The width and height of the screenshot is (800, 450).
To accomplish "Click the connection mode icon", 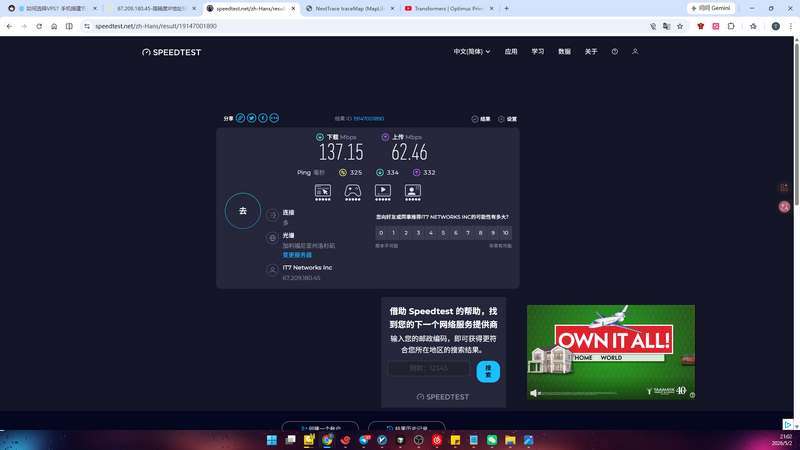I will click(272, 215).
